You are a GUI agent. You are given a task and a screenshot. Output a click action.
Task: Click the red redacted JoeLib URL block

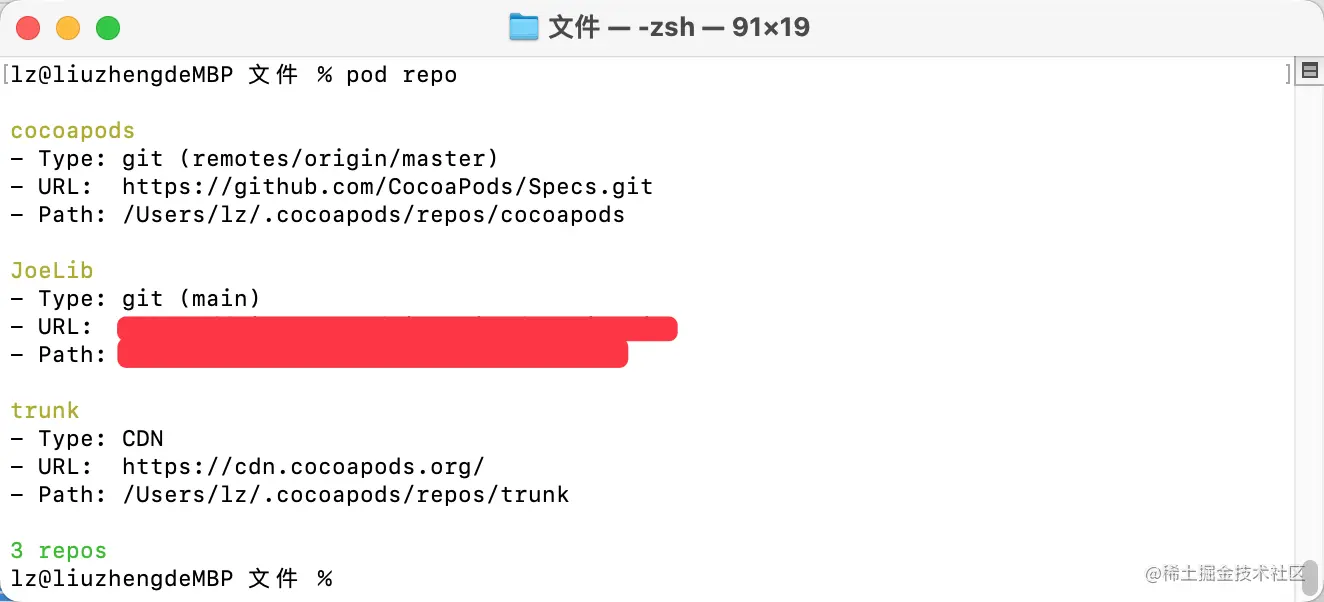click(x=397, y=328)
